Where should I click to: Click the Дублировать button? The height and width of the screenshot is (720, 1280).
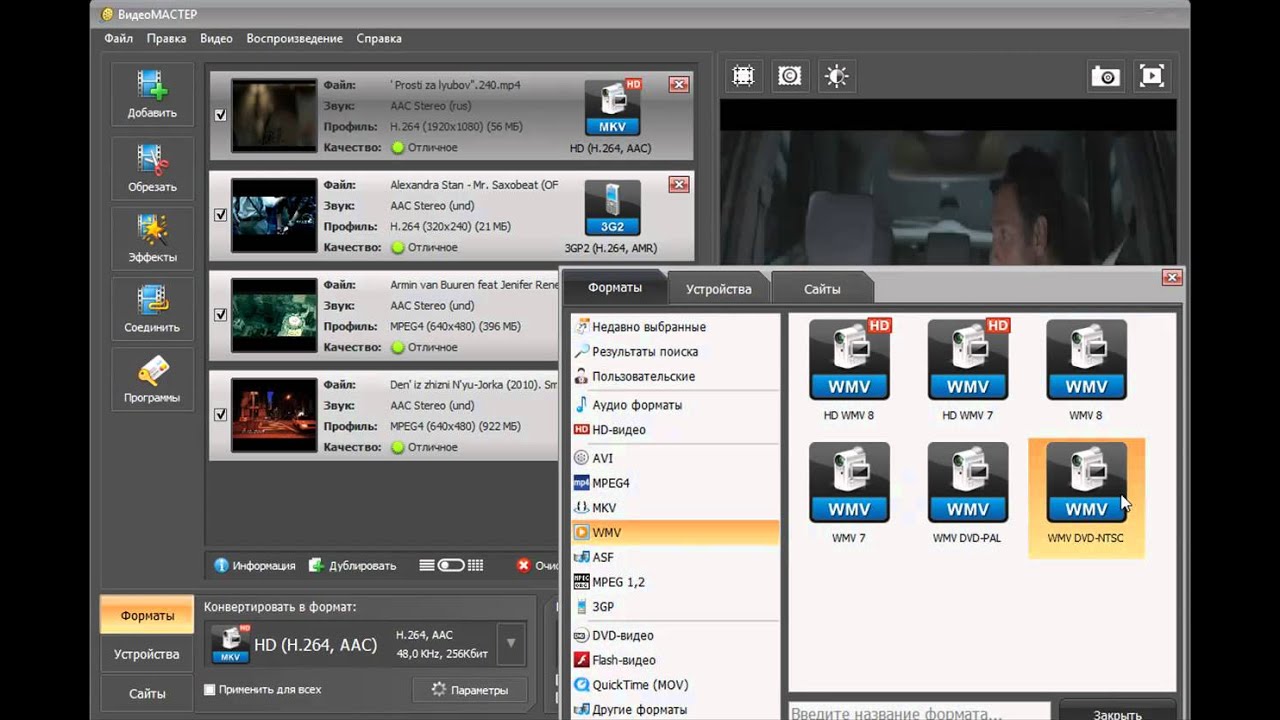click(x=352, y=565)
